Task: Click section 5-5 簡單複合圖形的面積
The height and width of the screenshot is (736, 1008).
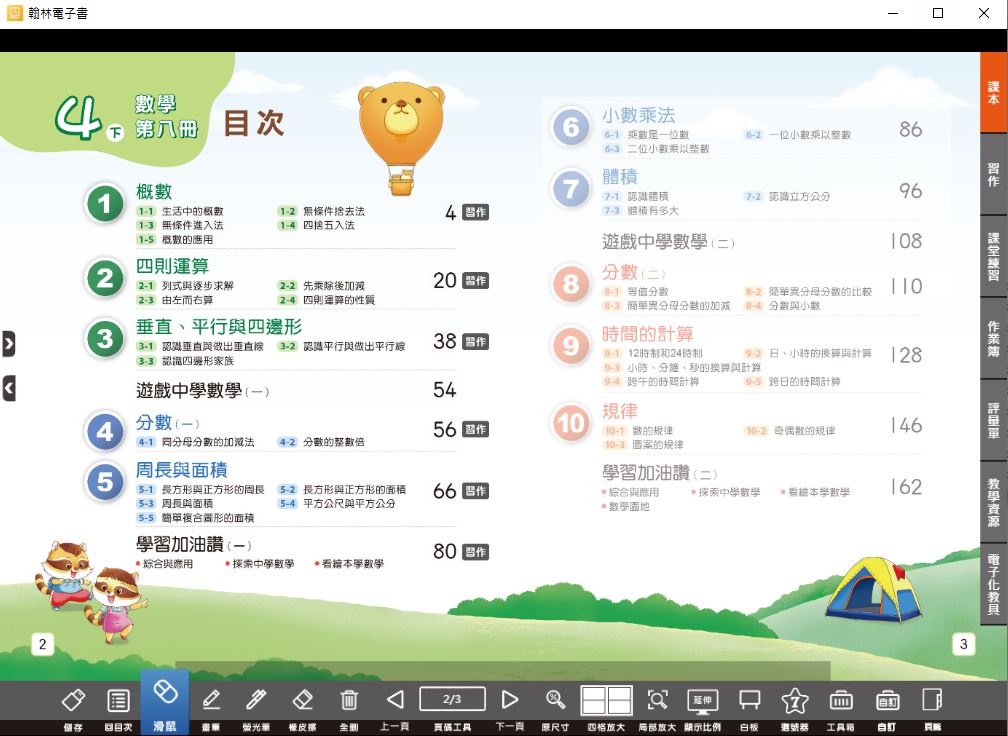Action: pyautogui.click(x=195, y=517)
